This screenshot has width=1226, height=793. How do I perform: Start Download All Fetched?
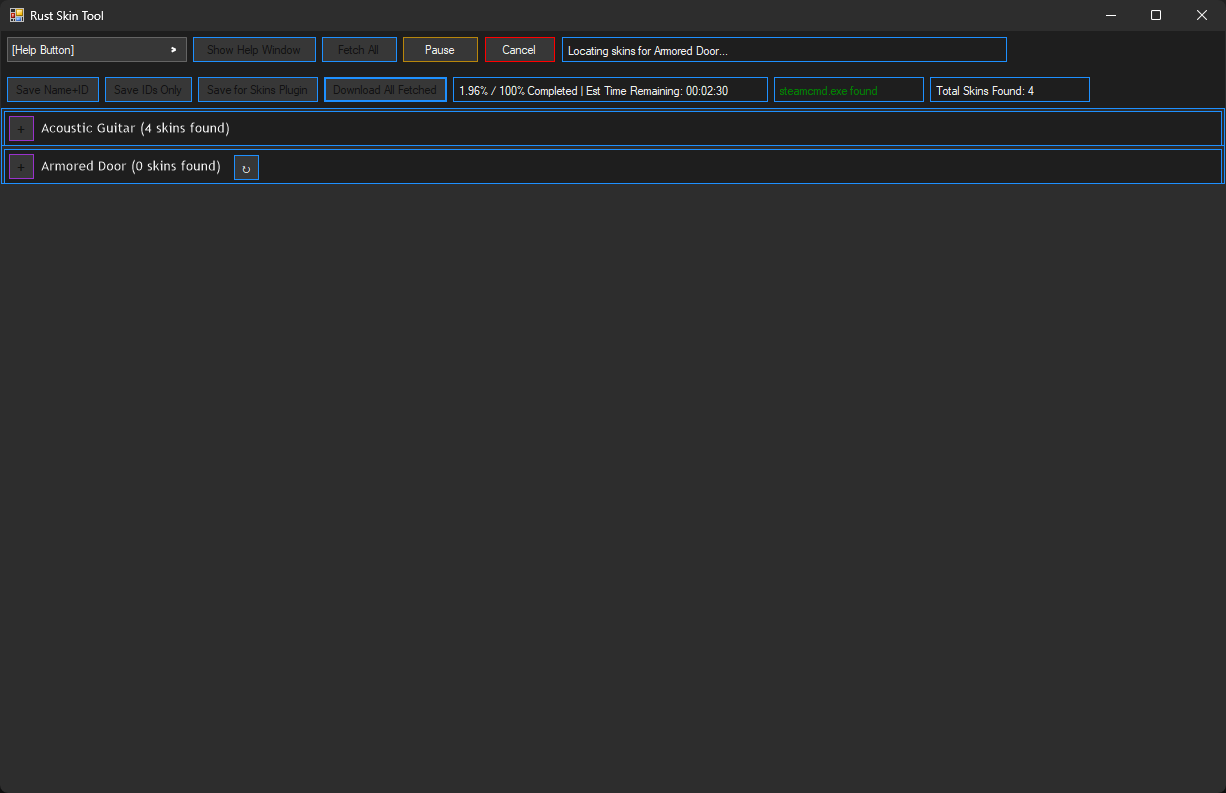[x=385, y=89]
